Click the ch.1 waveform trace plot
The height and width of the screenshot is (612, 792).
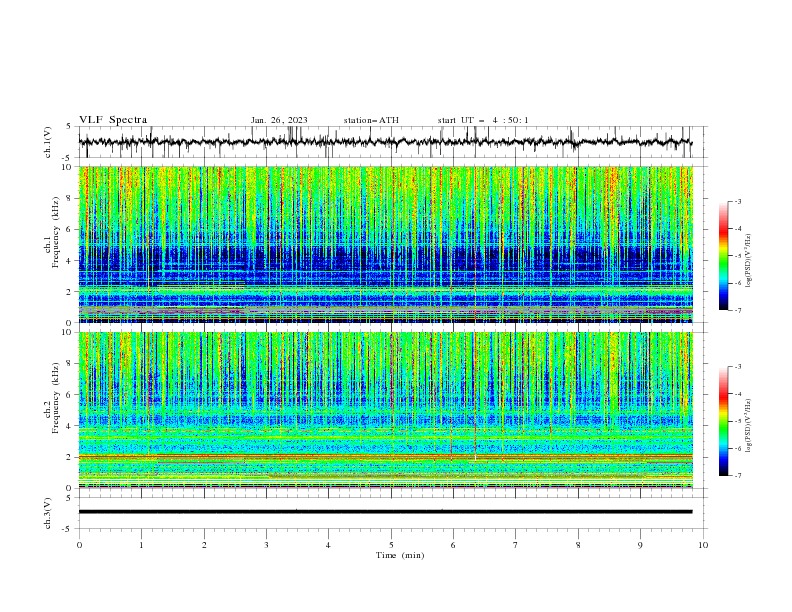[385, 142]
